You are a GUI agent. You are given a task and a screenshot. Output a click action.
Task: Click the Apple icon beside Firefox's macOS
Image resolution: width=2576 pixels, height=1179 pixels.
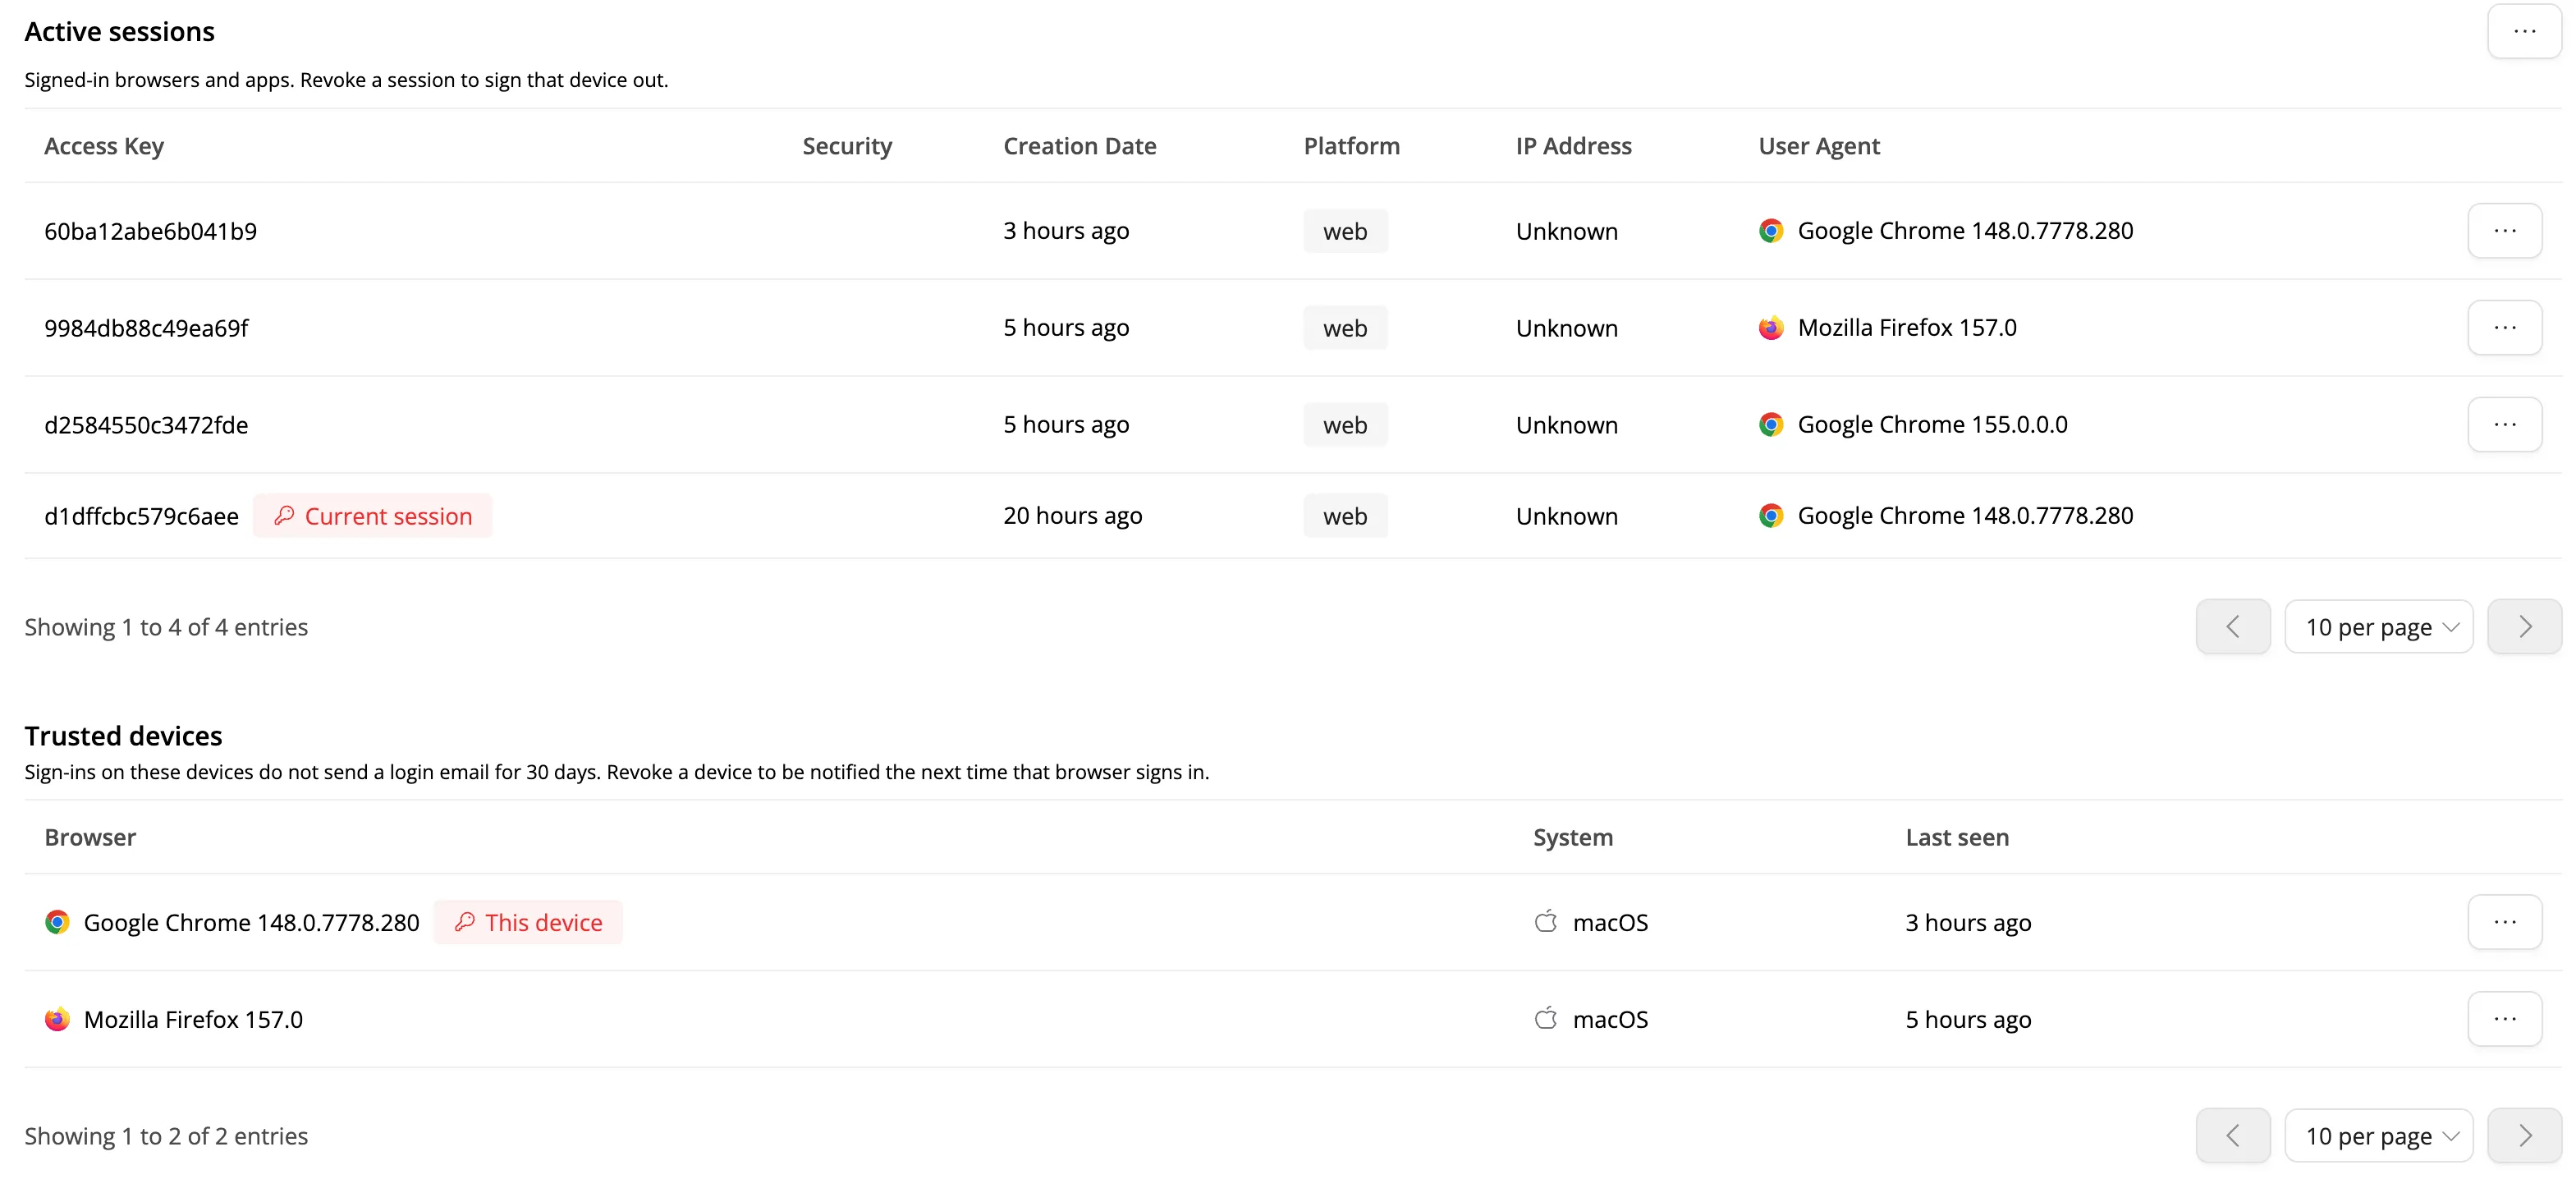click(1546, 1018)
